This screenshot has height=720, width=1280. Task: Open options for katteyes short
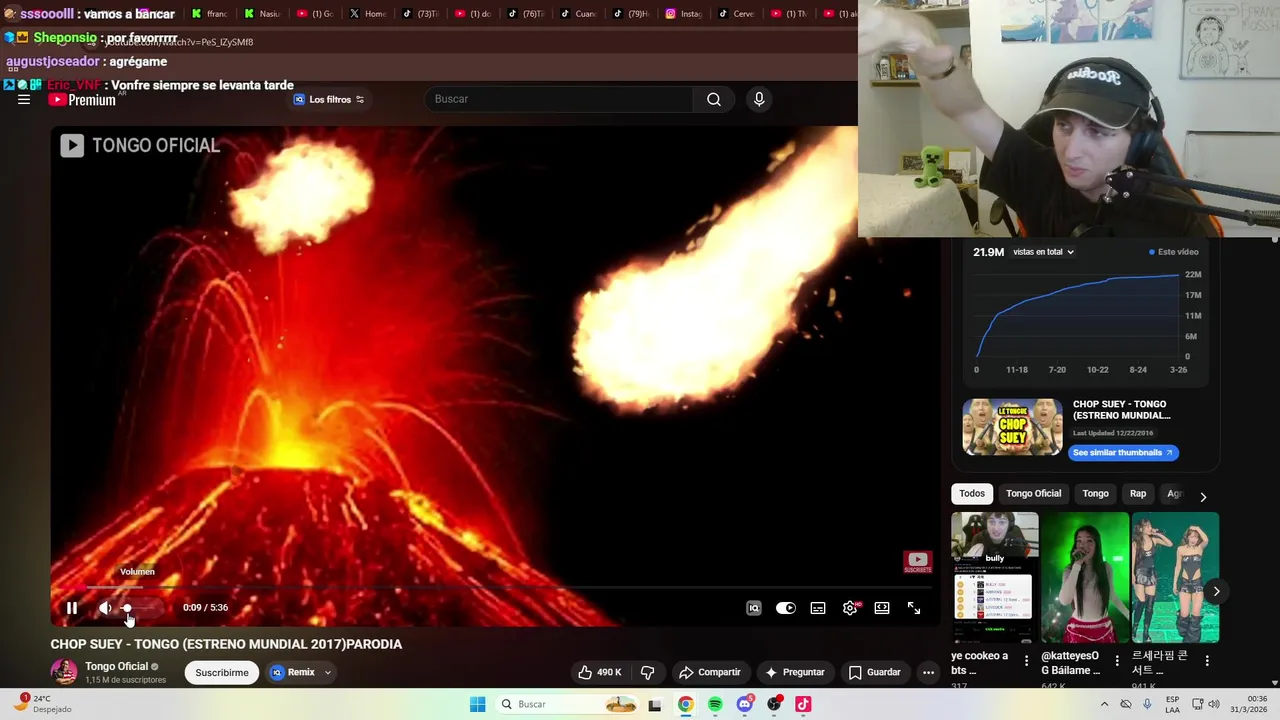tap(1116, 661)
